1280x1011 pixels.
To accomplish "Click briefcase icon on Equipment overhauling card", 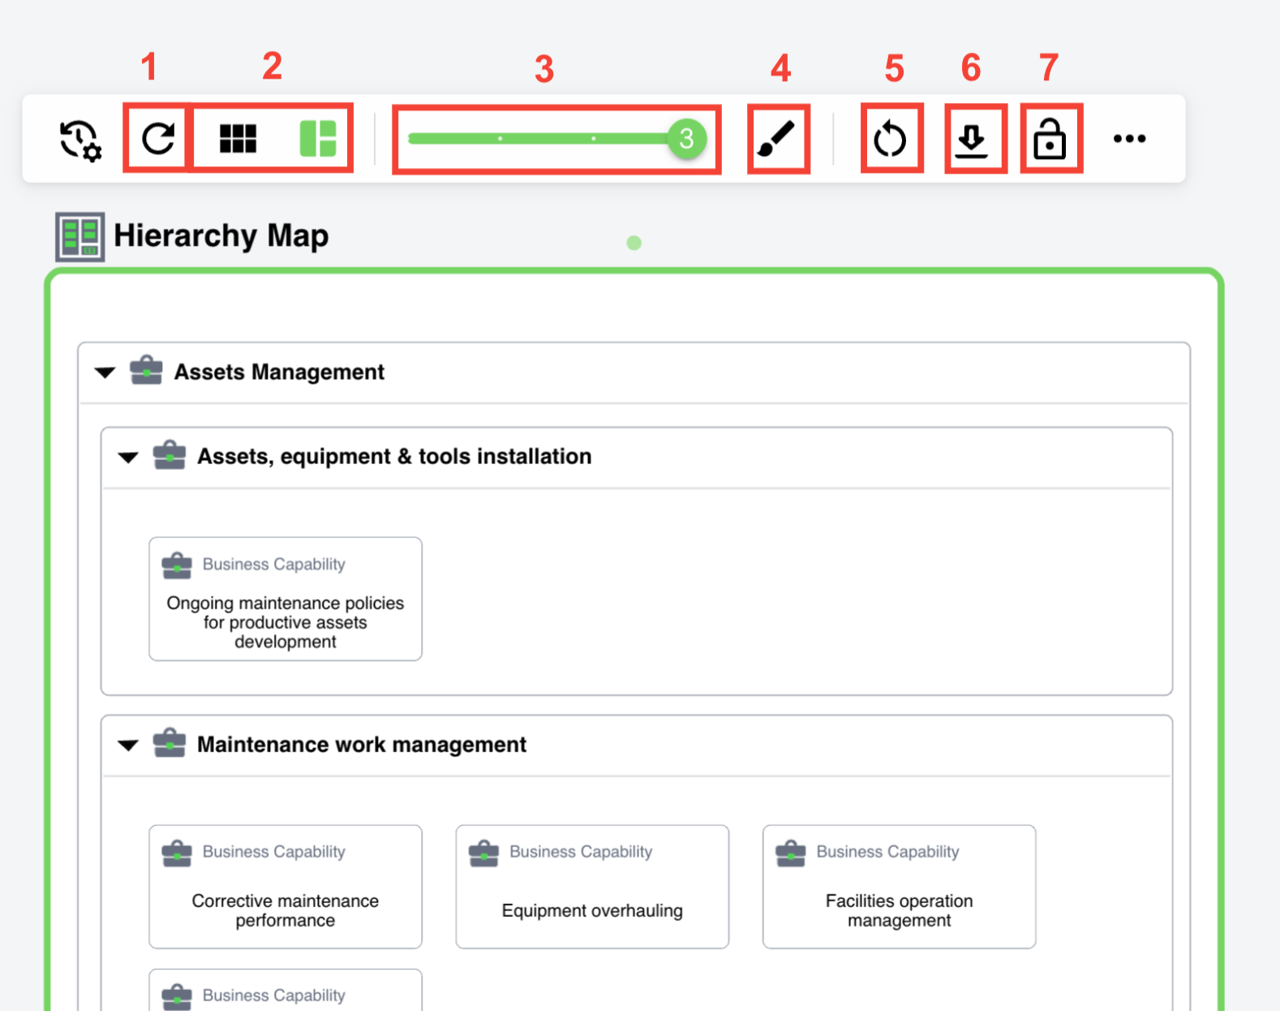I will click(x=484, y=853).
